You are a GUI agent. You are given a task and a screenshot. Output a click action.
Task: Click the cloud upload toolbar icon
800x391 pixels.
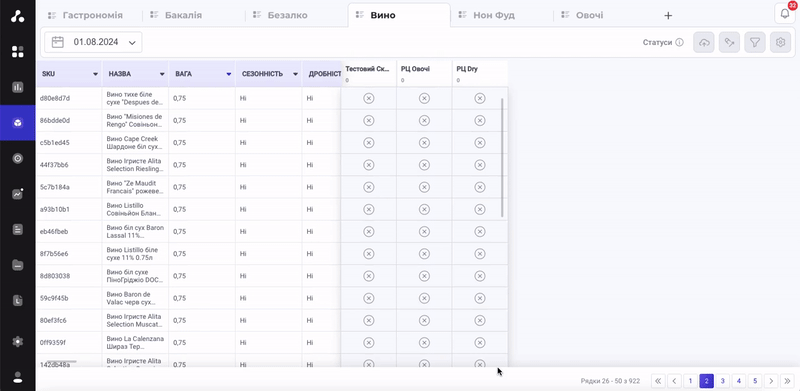(704, 43)
